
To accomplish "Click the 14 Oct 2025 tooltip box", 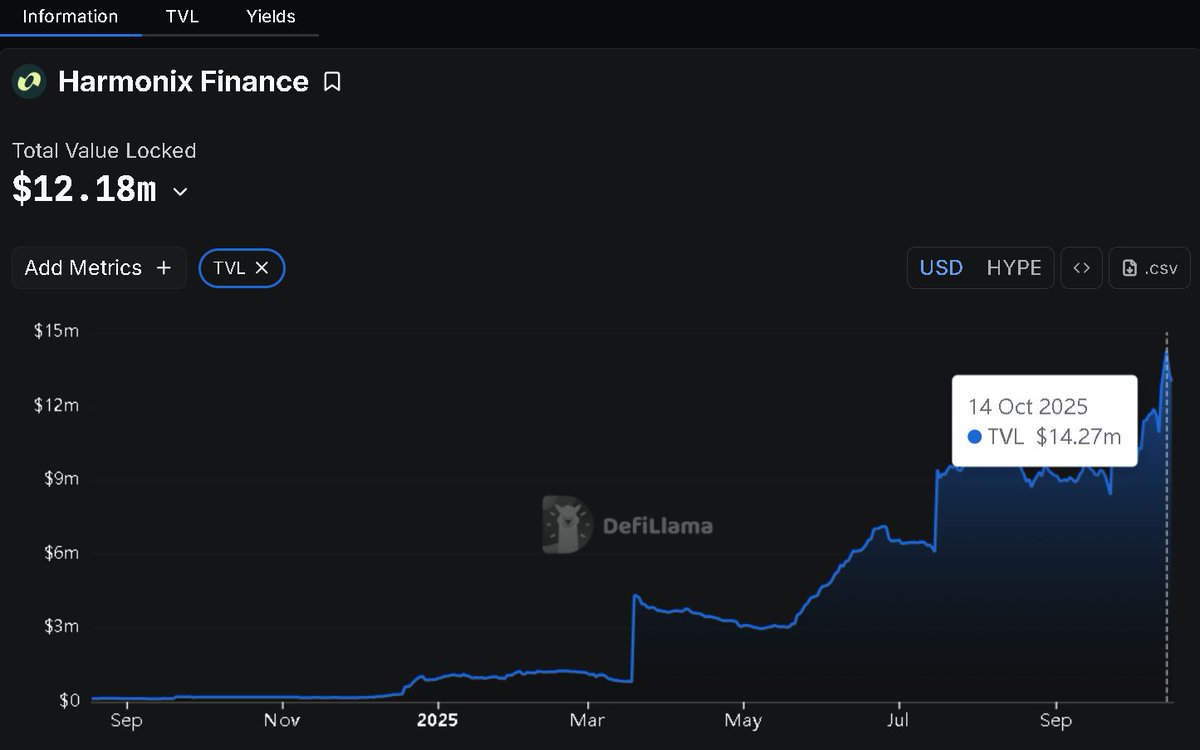I will [1044, 420].
